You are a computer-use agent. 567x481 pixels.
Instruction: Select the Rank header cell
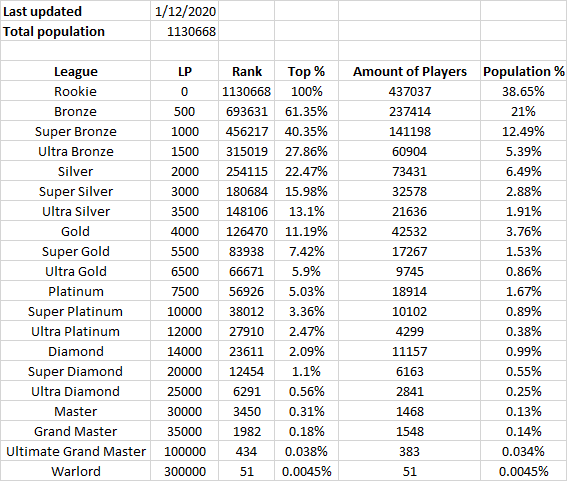[247, 71]
